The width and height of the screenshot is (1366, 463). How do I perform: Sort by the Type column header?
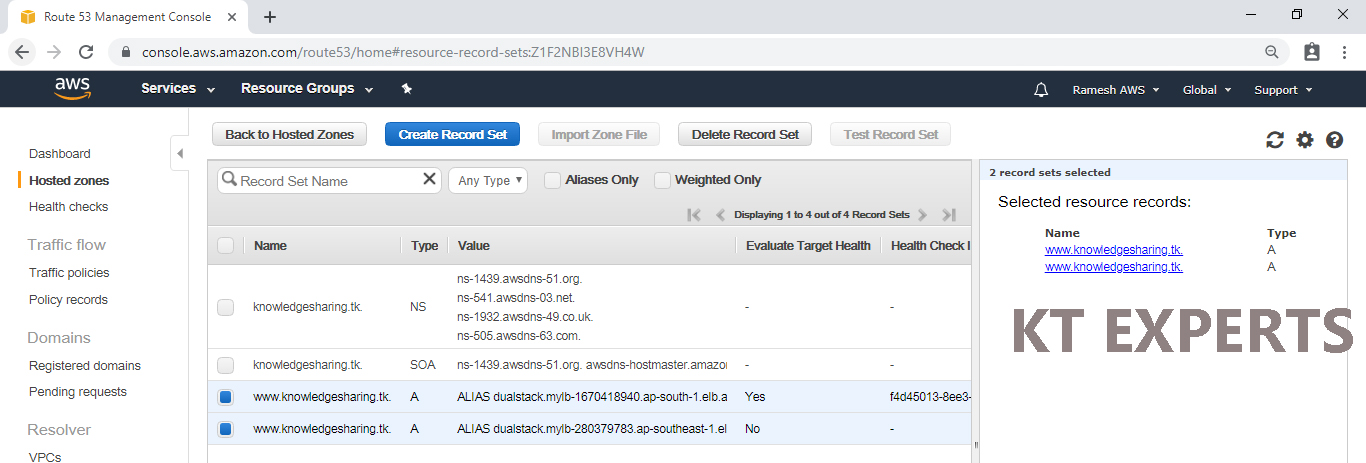coord(424,245)
